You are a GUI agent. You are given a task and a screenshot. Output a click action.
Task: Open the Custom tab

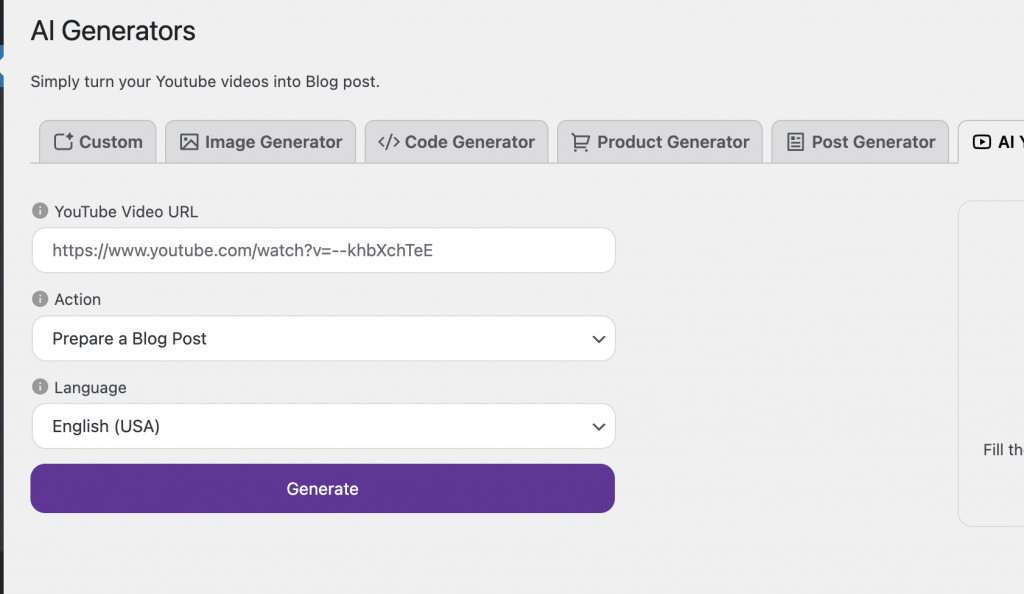[x=98, y=142]
